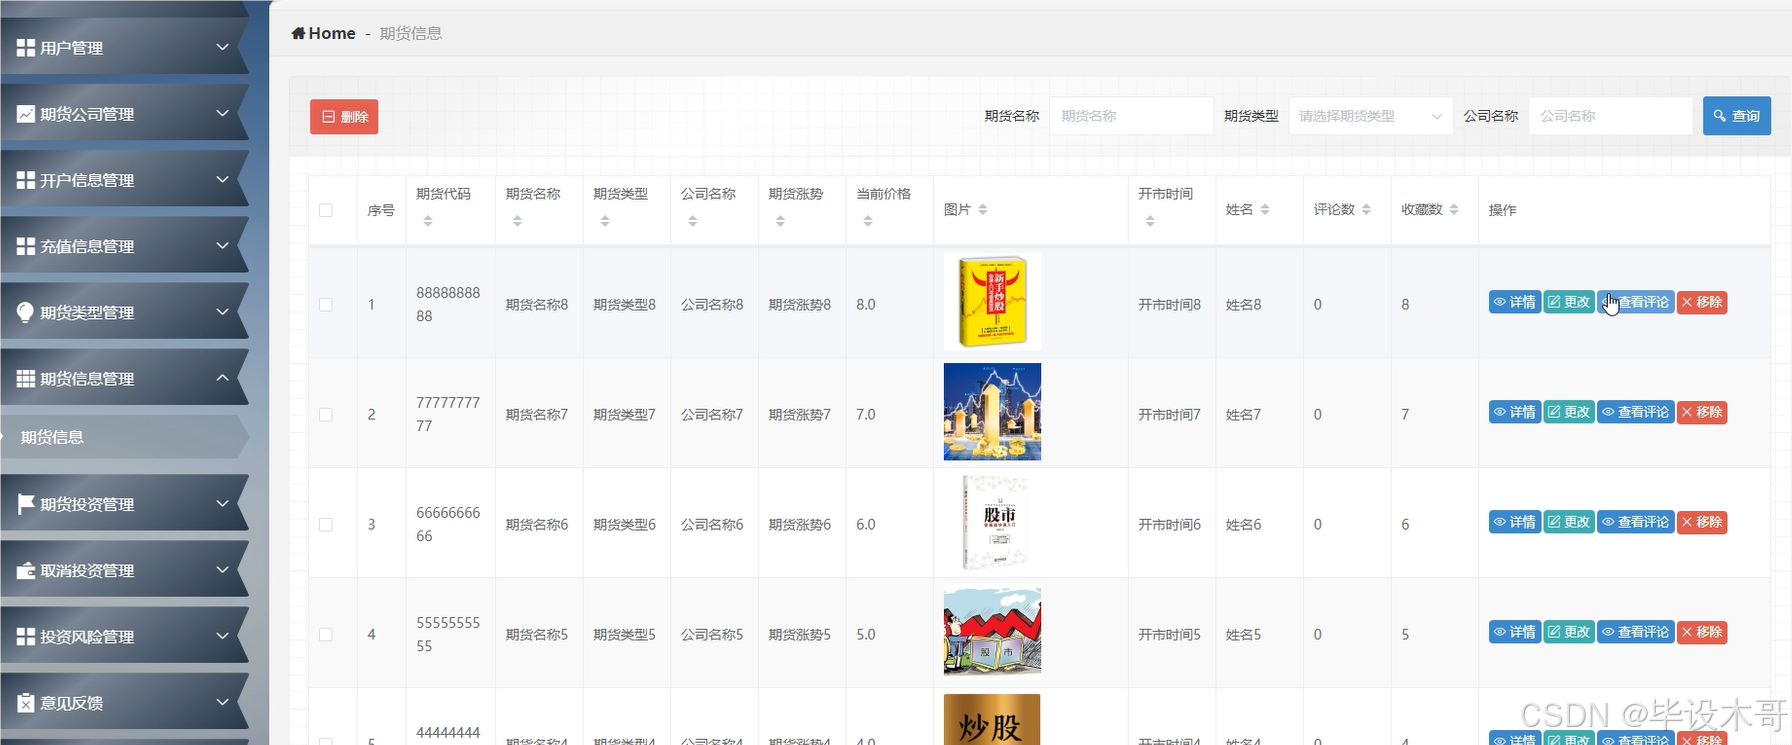The image size is (1792, 745).
Task: Check the row 4 checkbox
Action: 326,634
